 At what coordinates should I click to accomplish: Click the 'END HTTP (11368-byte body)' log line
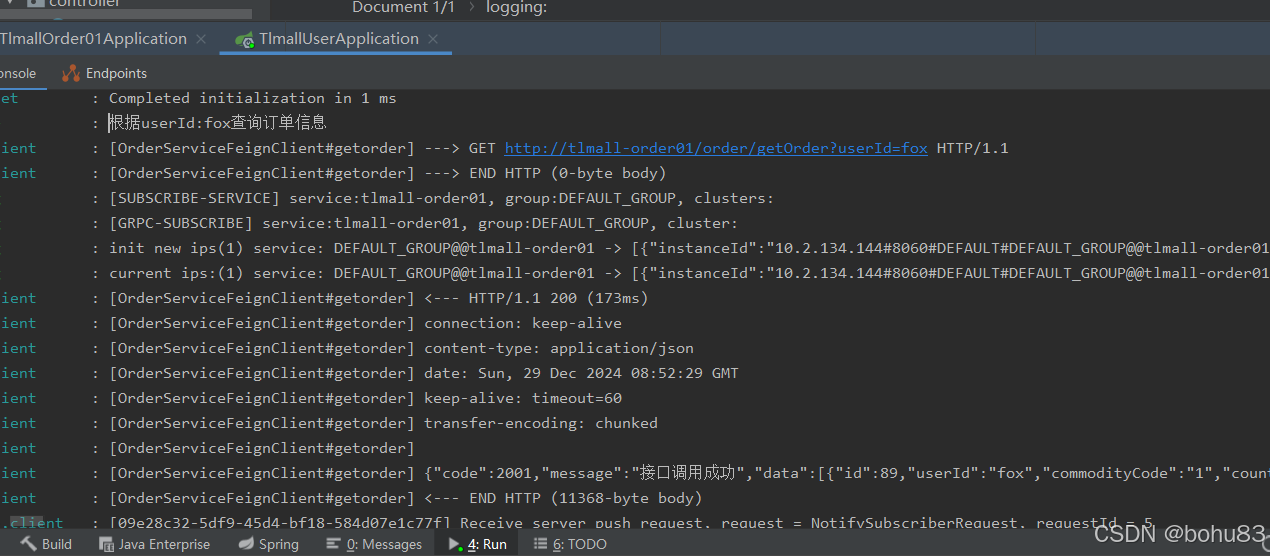click(x=406, y=498)
